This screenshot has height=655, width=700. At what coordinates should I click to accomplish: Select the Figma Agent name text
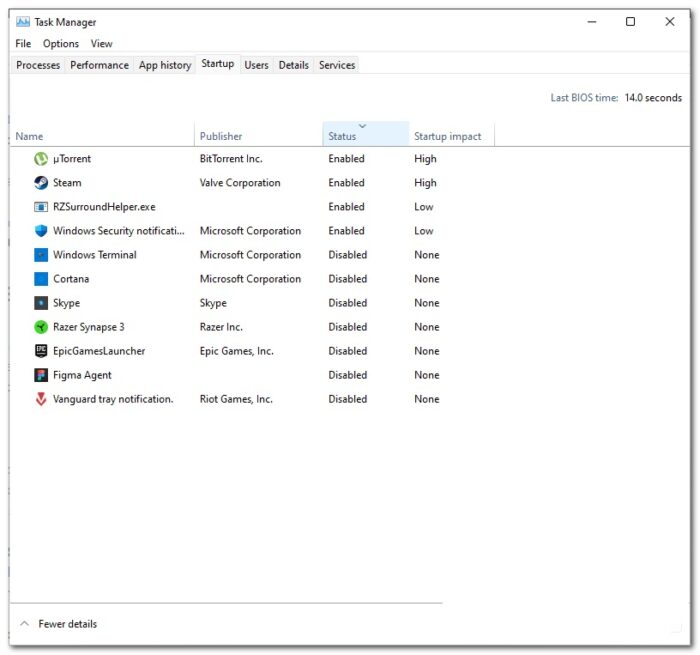tap(82, 375)
